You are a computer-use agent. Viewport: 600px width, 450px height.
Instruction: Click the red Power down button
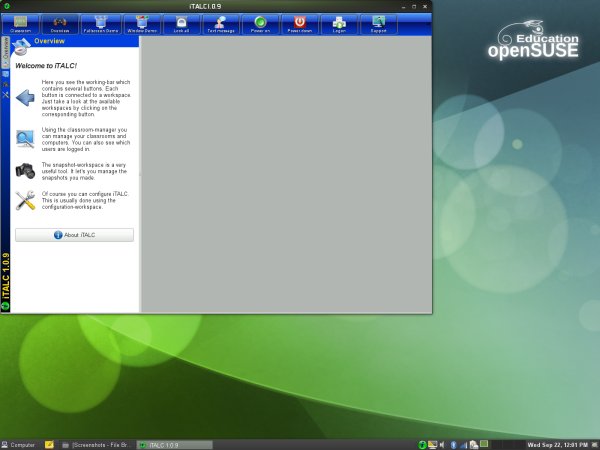(300, 24)
